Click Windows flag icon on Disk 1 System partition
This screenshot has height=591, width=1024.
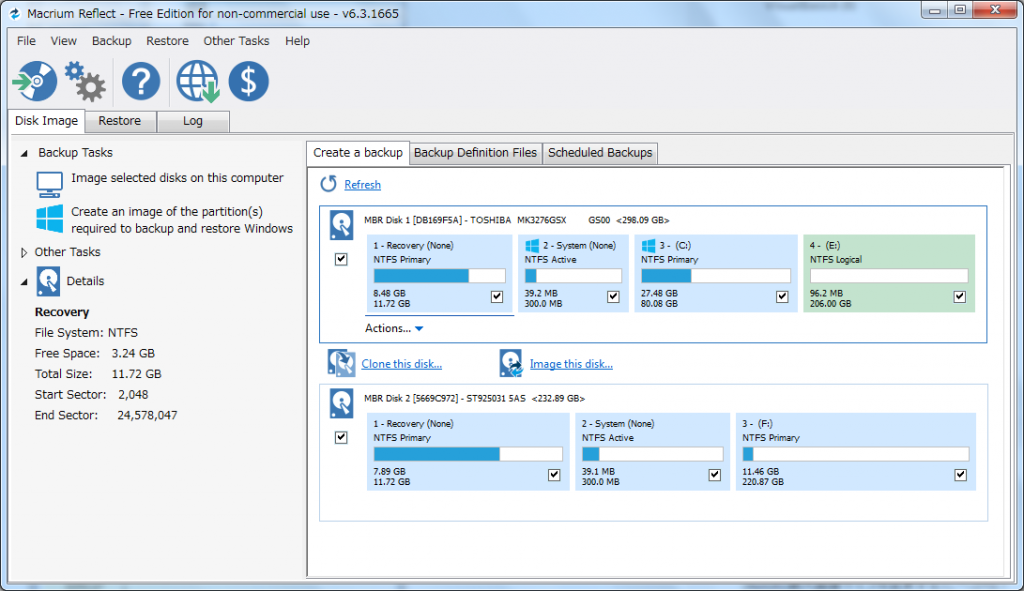[x=532, y=246]
